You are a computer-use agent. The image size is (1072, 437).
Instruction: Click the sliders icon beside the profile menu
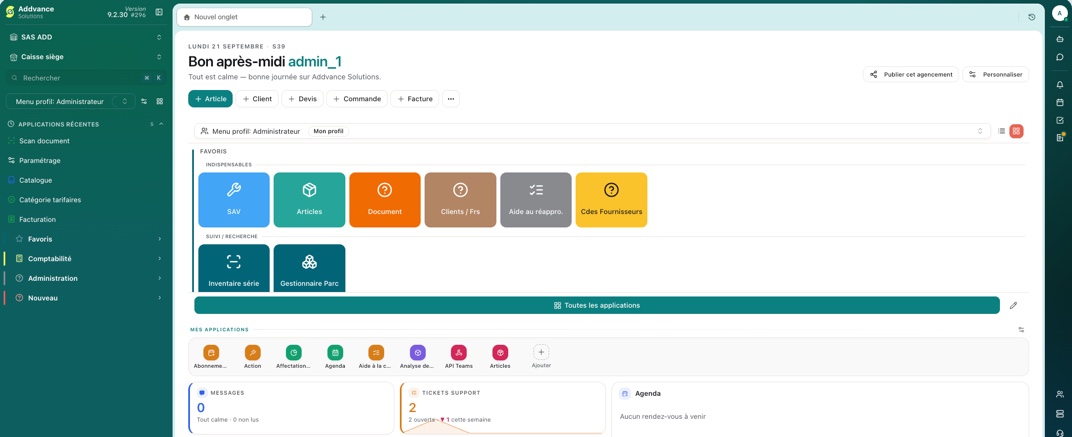(x=144, y=101)
